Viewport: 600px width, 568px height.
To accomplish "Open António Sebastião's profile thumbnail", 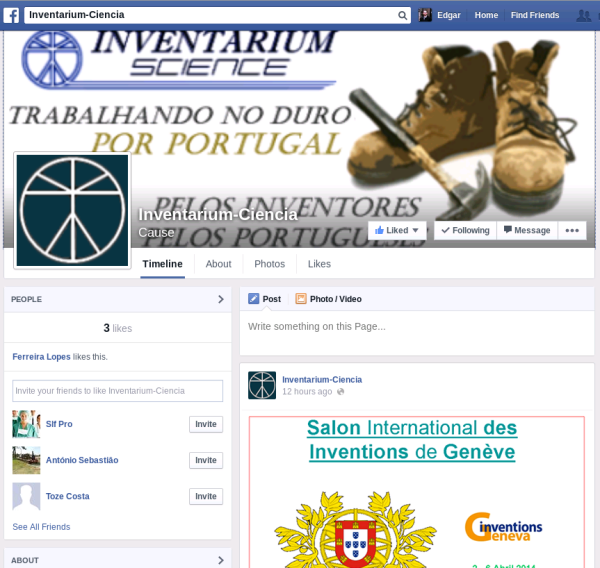I will pos(26,460).
